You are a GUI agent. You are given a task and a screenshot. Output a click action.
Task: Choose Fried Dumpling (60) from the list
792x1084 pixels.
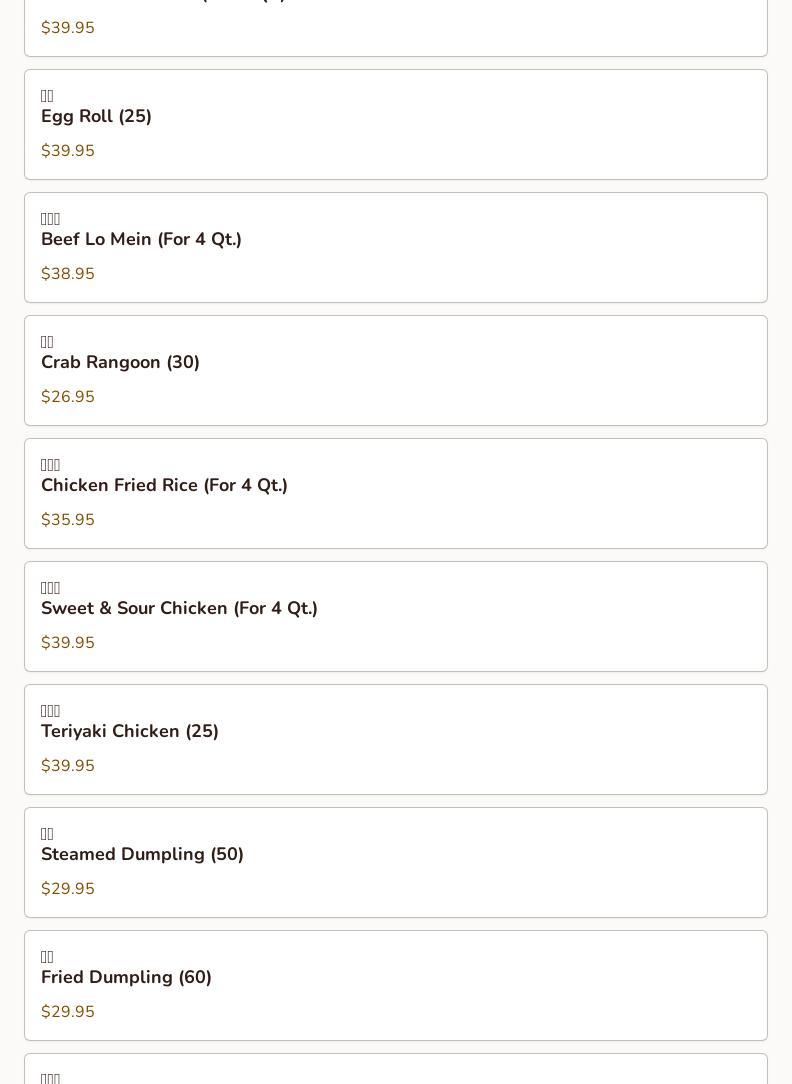click(x=126, y=978)
